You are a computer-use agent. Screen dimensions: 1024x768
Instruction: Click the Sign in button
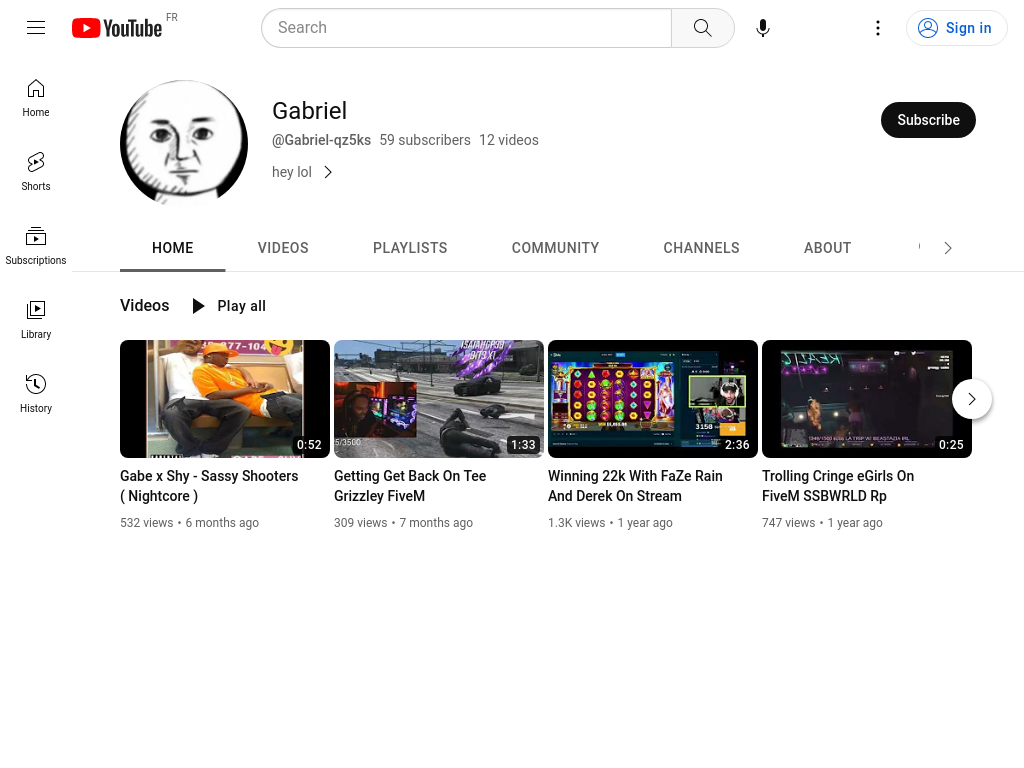[956, 28]
